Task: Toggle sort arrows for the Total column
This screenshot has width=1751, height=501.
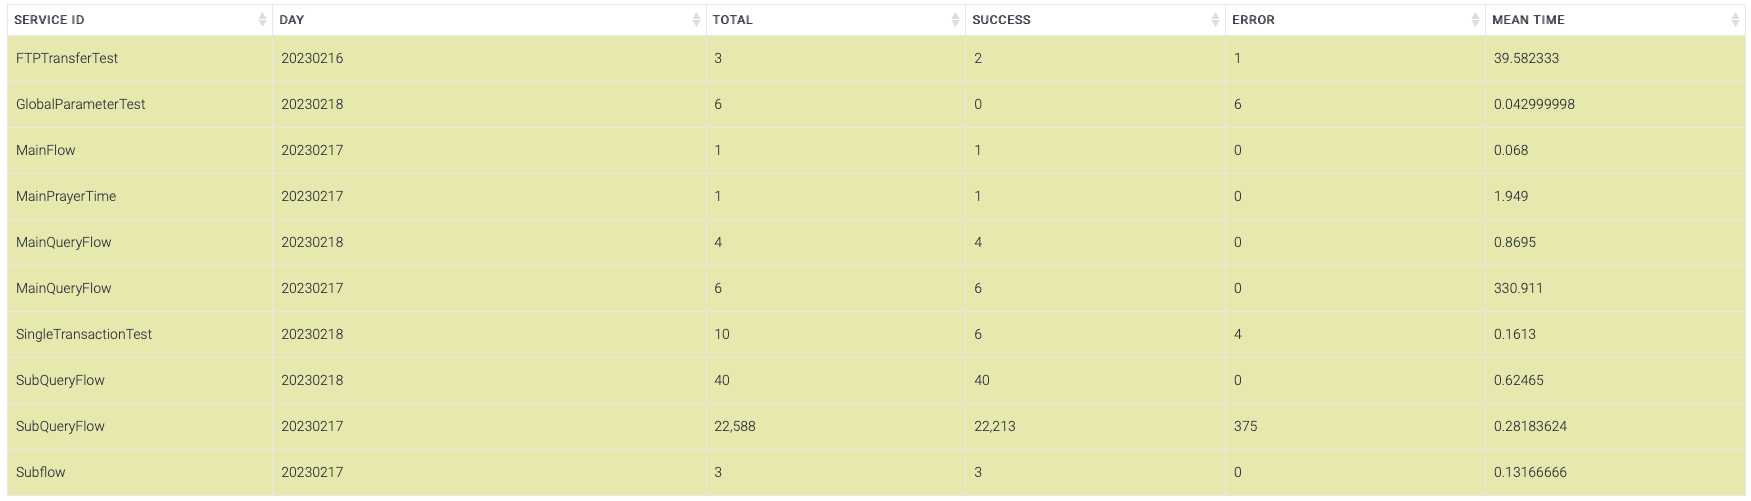Action: point(955,20)
